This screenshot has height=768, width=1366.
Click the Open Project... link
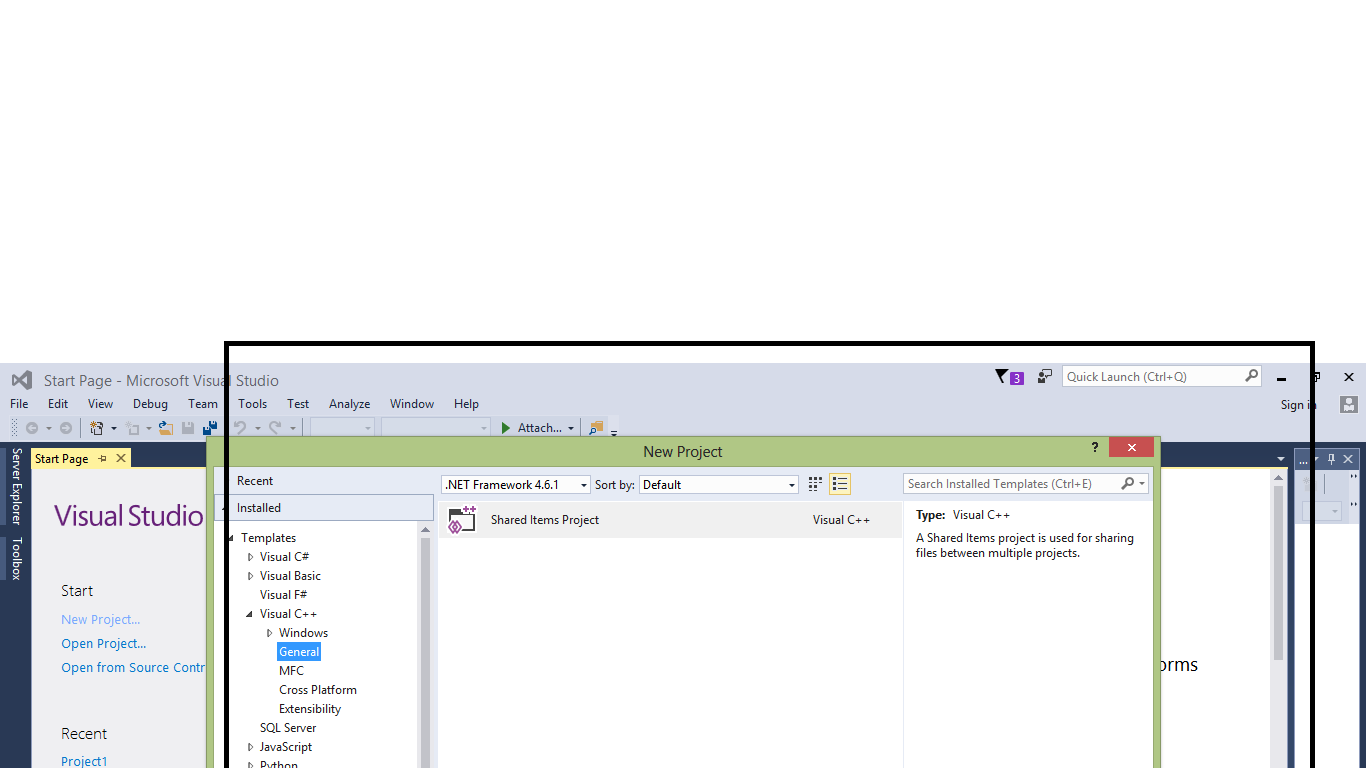coord(104,644)
